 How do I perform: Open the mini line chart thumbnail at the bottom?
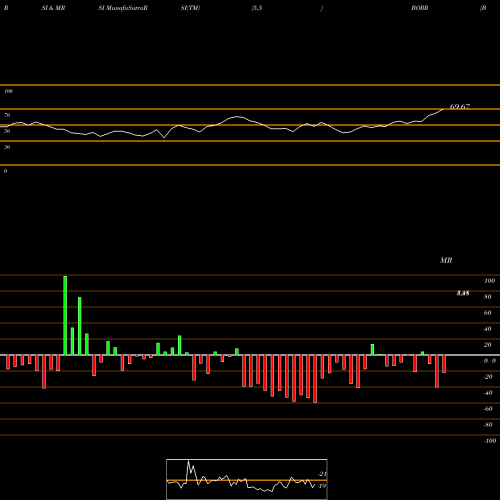[247, 479]
